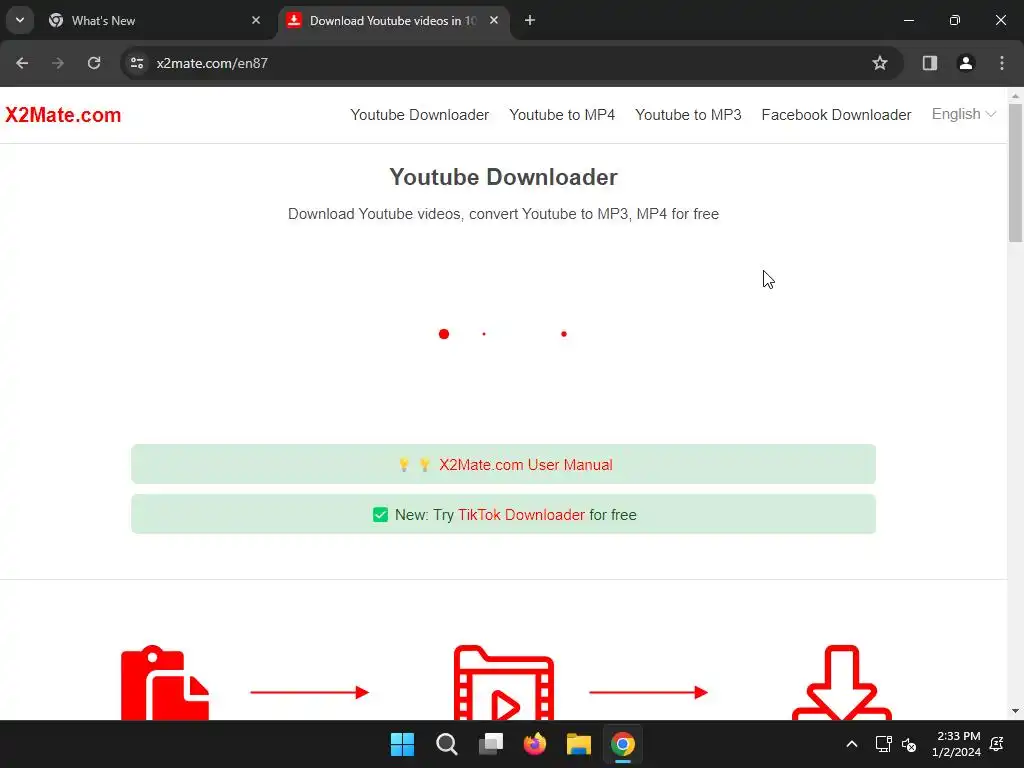Open the X2Mate.com User Manual link
The image size is (1024, 768).
(x=526, y=465)
